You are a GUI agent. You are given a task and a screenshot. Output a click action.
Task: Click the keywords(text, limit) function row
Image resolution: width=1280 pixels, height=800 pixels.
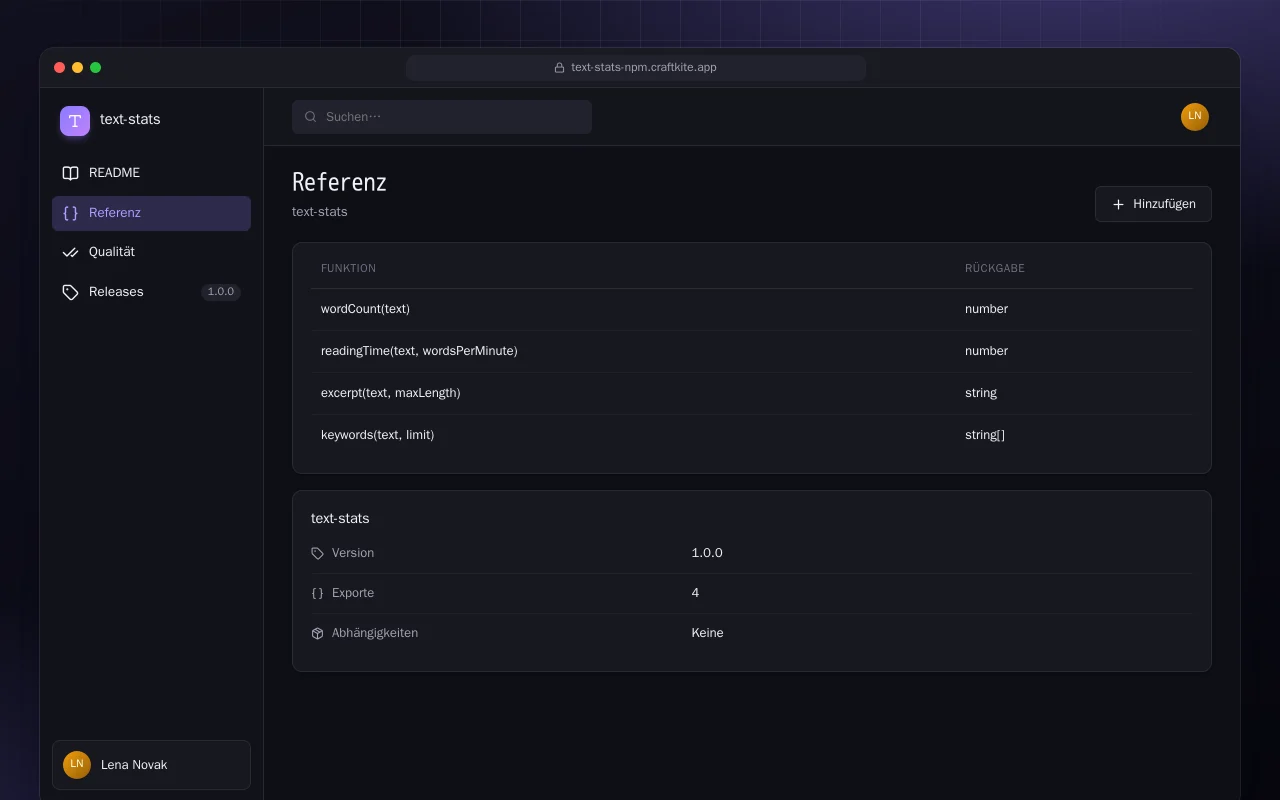(752, 435)
